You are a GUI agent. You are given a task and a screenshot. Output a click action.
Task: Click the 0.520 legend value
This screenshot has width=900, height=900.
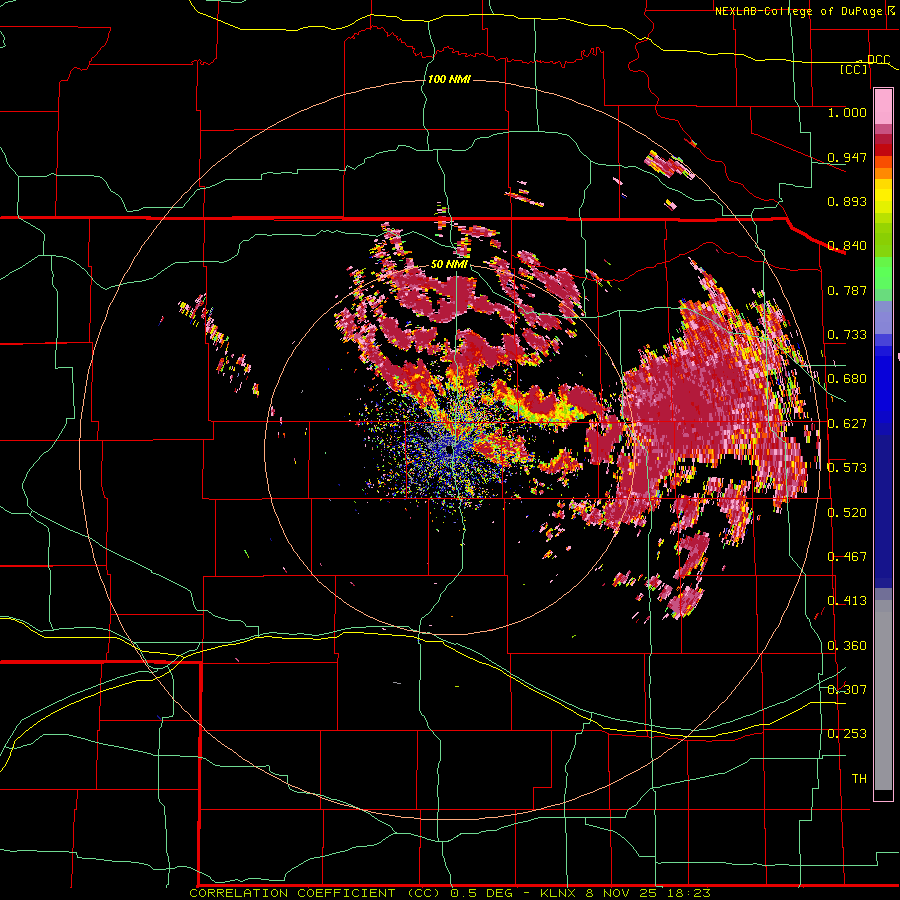(x=847, y=513)
